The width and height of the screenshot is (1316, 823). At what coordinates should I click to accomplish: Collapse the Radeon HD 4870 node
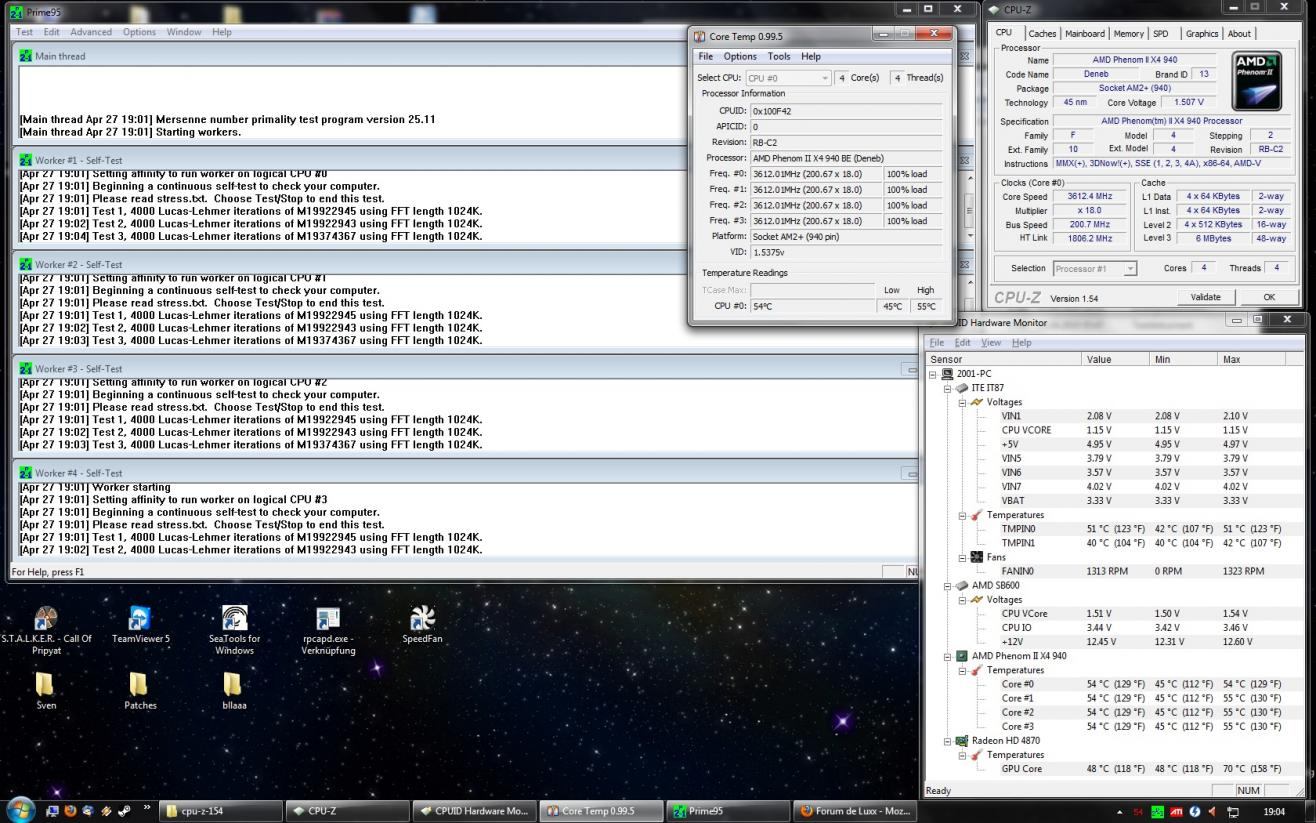pyautogui.click(x=948, y=741)
